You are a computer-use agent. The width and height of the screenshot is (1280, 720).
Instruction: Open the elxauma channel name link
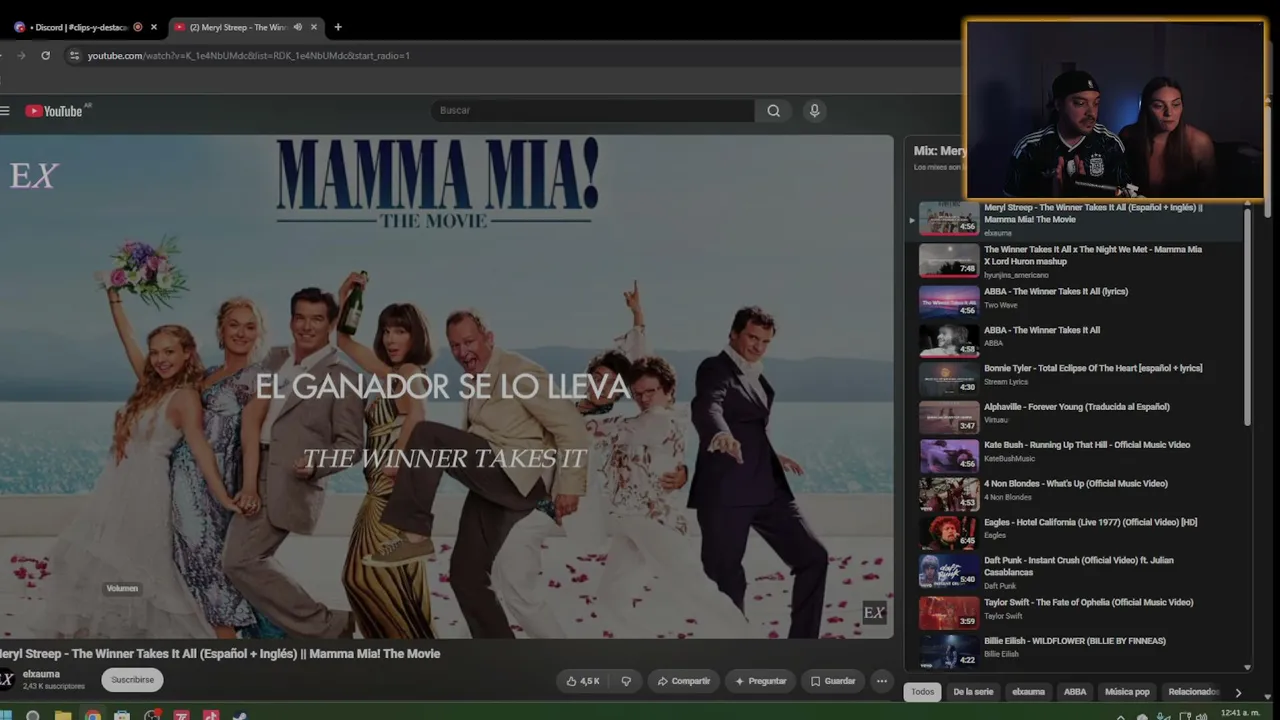point(41,674)
